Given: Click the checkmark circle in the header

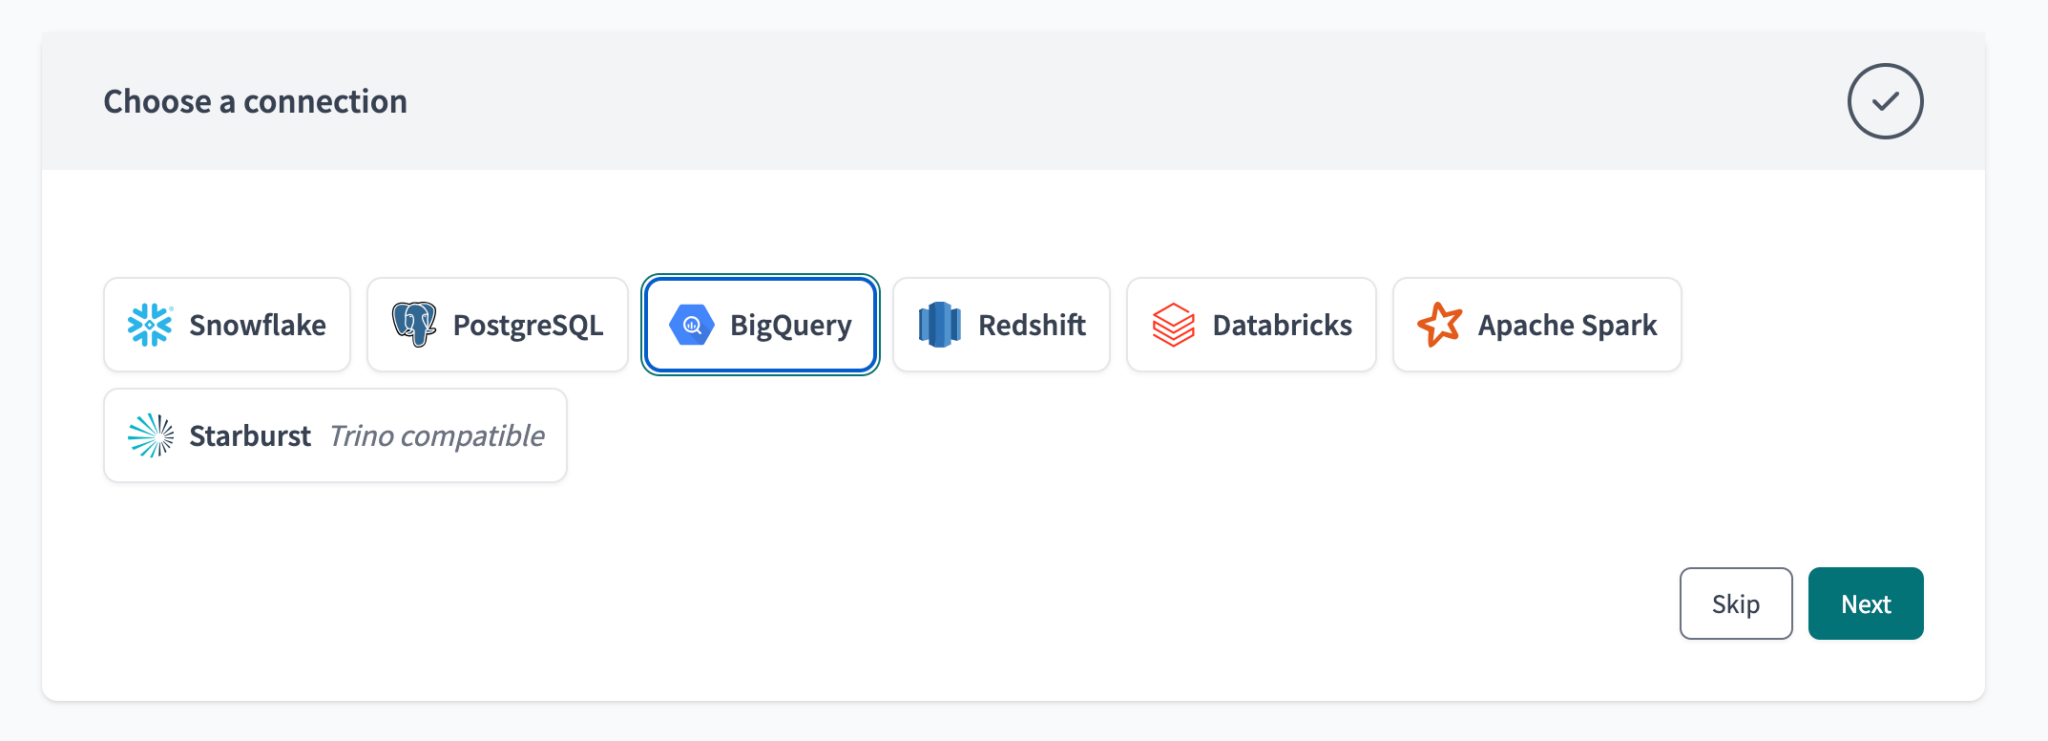Looking at the screenshot, I should click(1884, 100).
